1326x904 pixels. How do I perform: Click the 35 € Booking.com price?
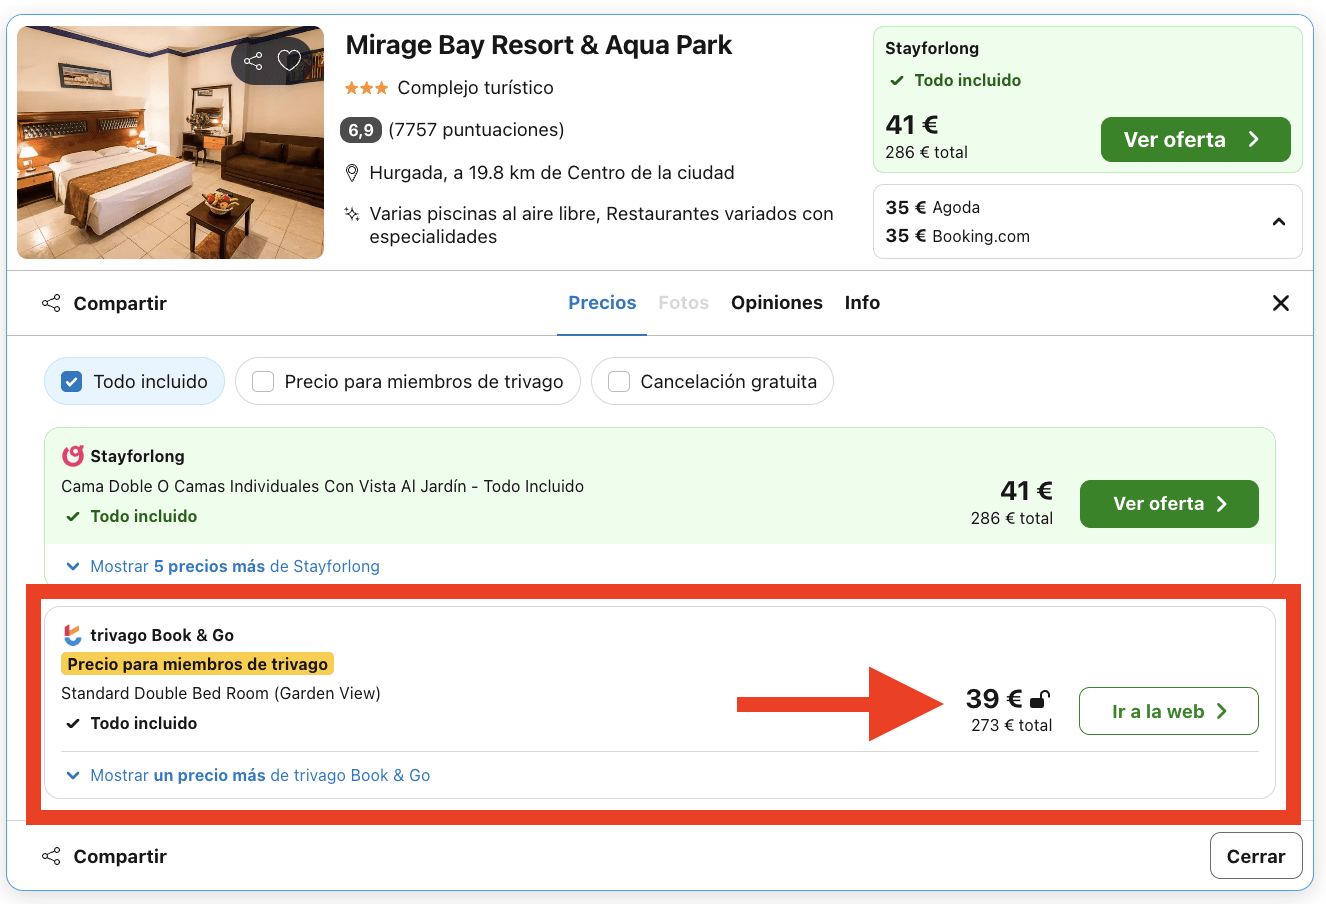coord(958,236)
